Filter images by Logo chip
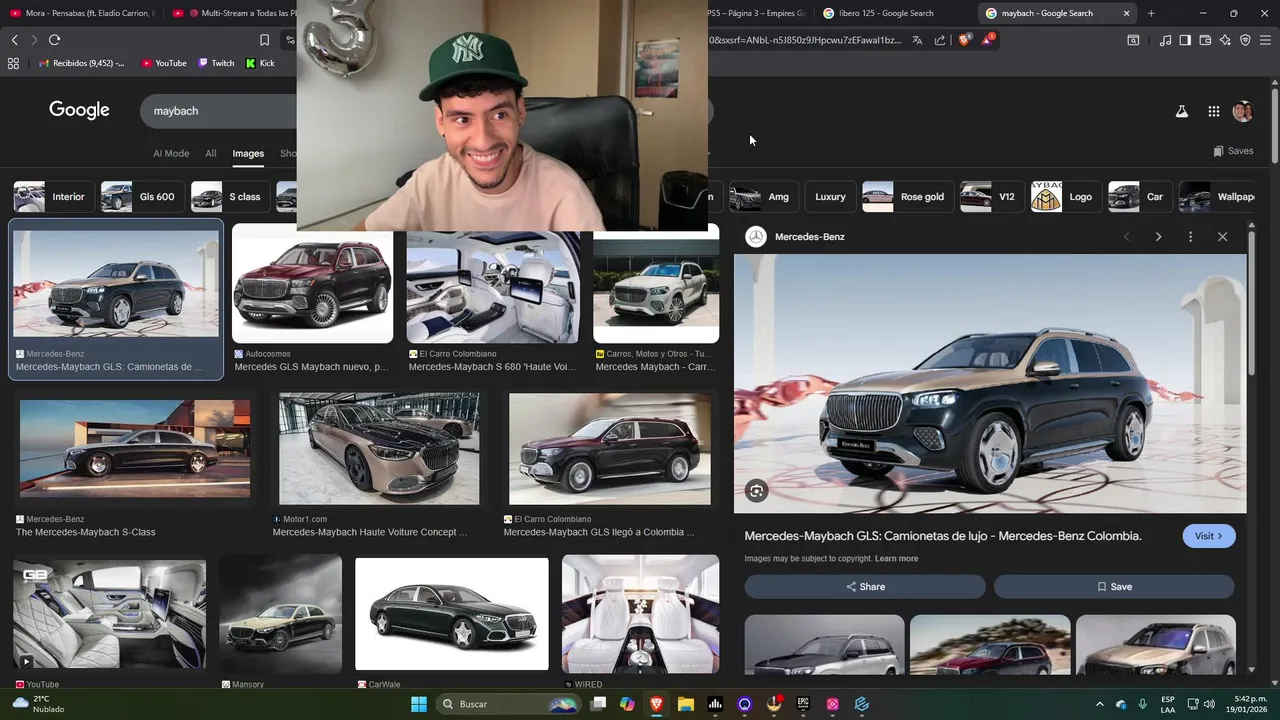 pyautogui.click(x=1065, y=197)
